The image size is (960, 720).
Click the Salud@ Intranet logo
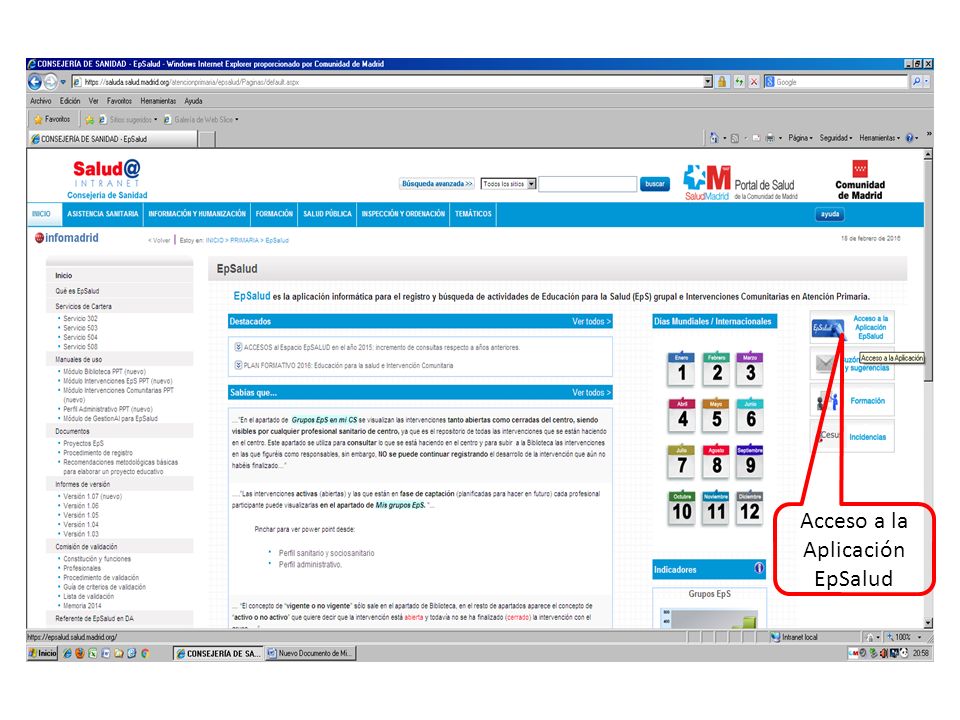click(107, 179)
